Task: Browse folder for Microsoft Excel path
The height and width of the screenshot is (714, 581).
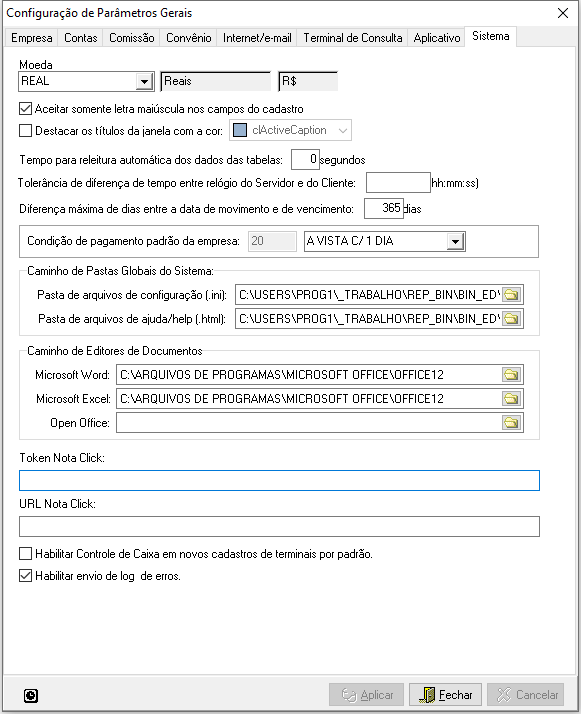Action: [x=512, y=399]
